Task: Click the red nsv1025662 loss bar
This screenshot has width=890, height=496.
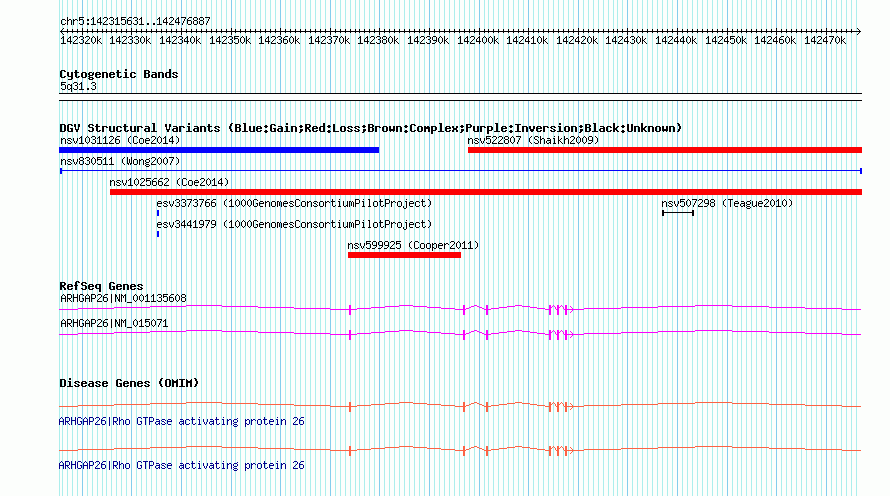Action: coord(486,192)
